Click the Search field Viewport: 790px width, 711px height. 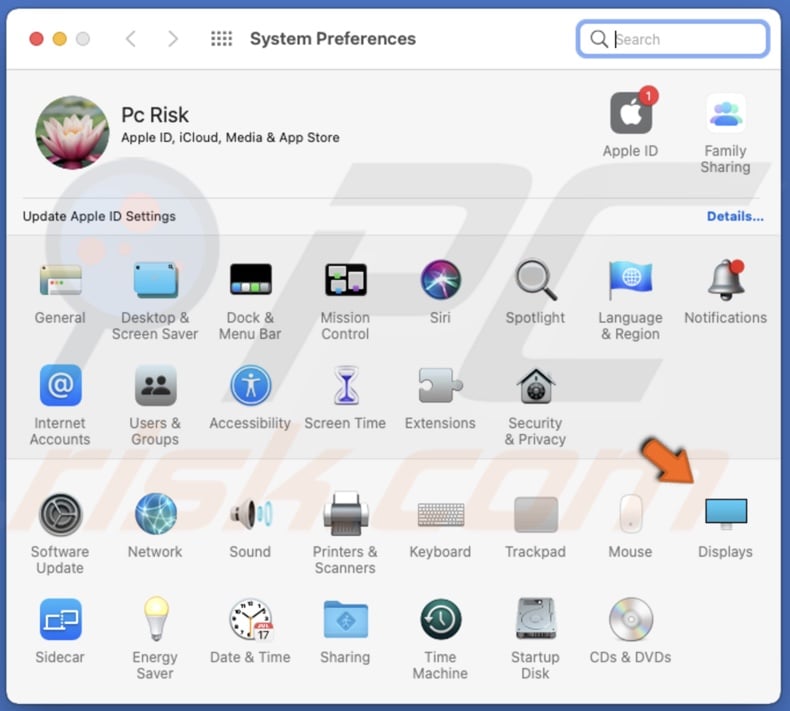(x=673, y=39)
